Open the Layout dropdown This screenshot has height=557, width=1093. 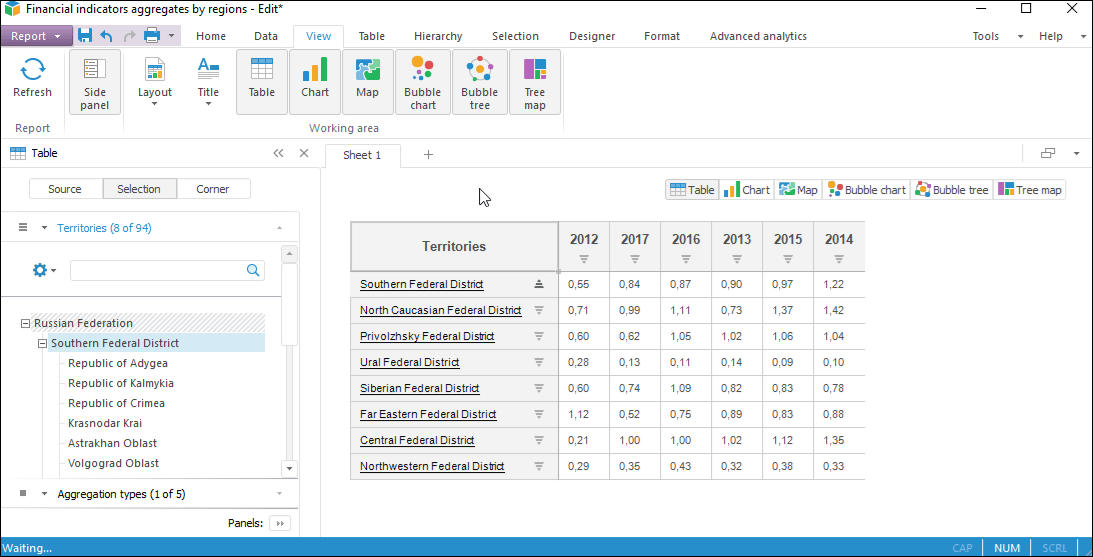(x=155, y=81)
